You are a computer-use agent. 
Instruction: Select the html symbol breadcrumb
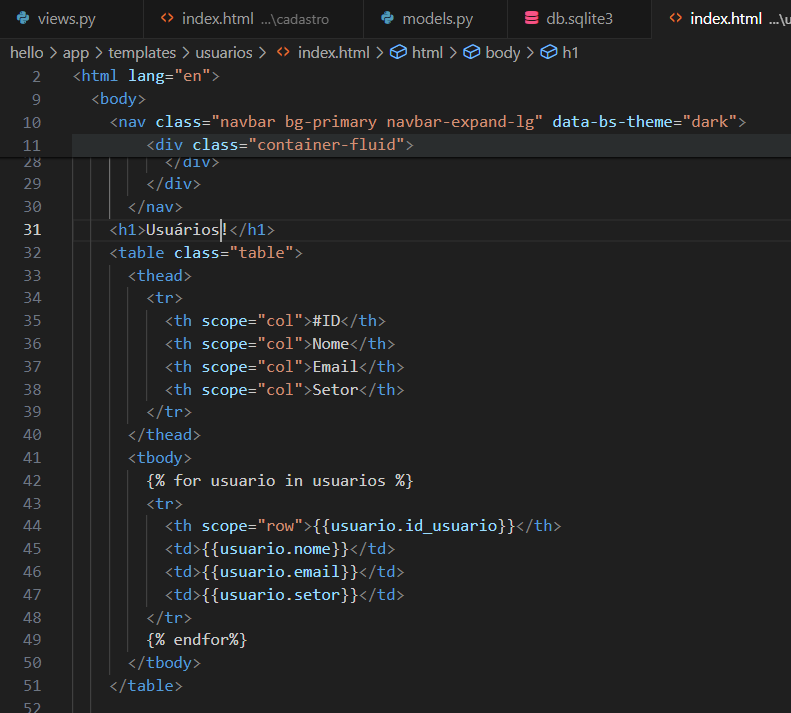427,52
